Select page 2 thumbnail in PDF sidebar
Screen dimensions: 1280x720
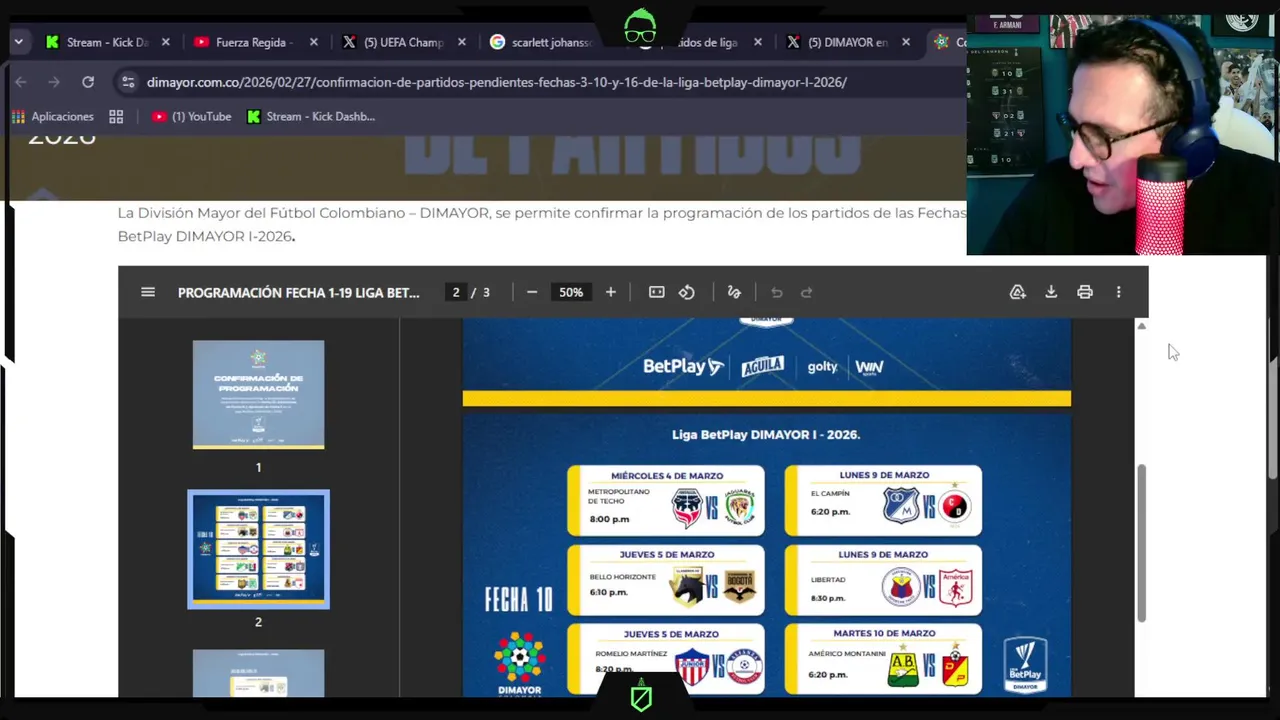(x=258, y=549)
